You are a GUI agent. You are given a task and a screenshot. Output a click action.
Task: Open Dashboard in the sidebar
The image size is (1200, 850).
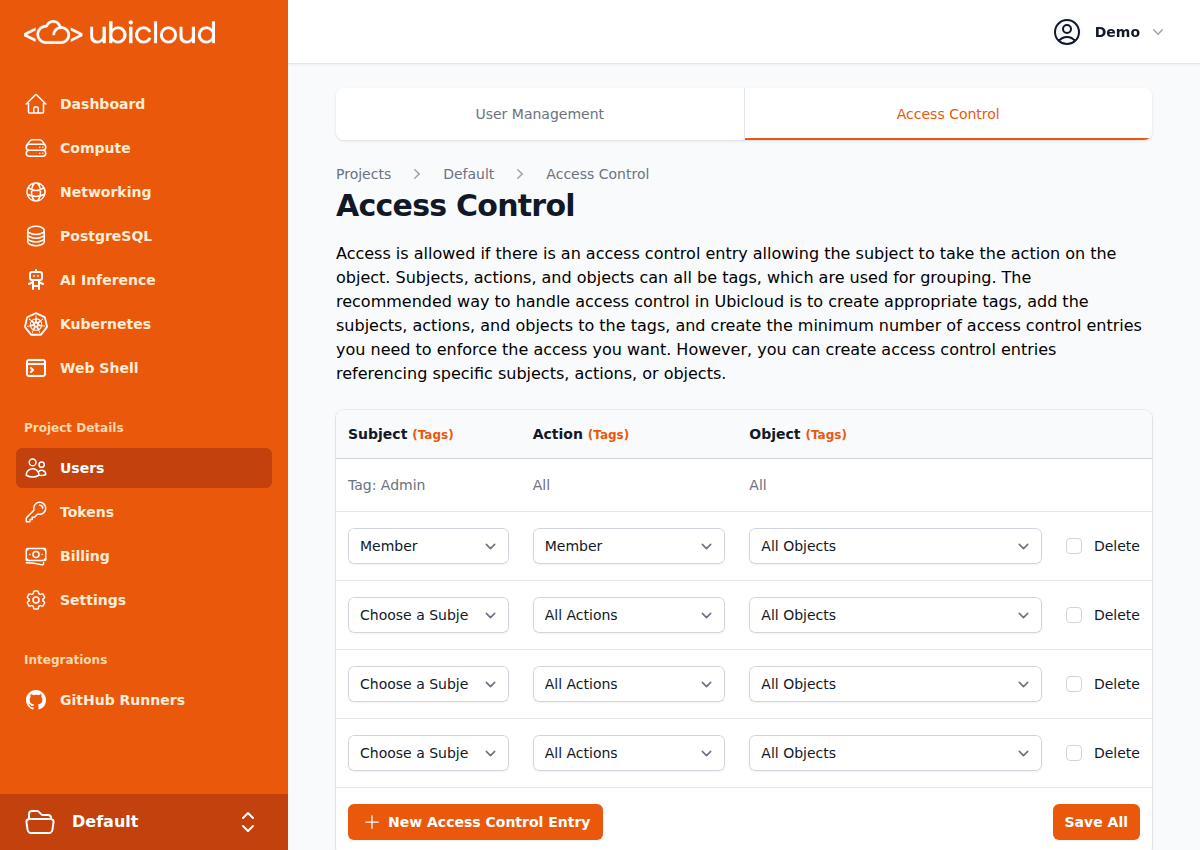click(x=144, y=104)
